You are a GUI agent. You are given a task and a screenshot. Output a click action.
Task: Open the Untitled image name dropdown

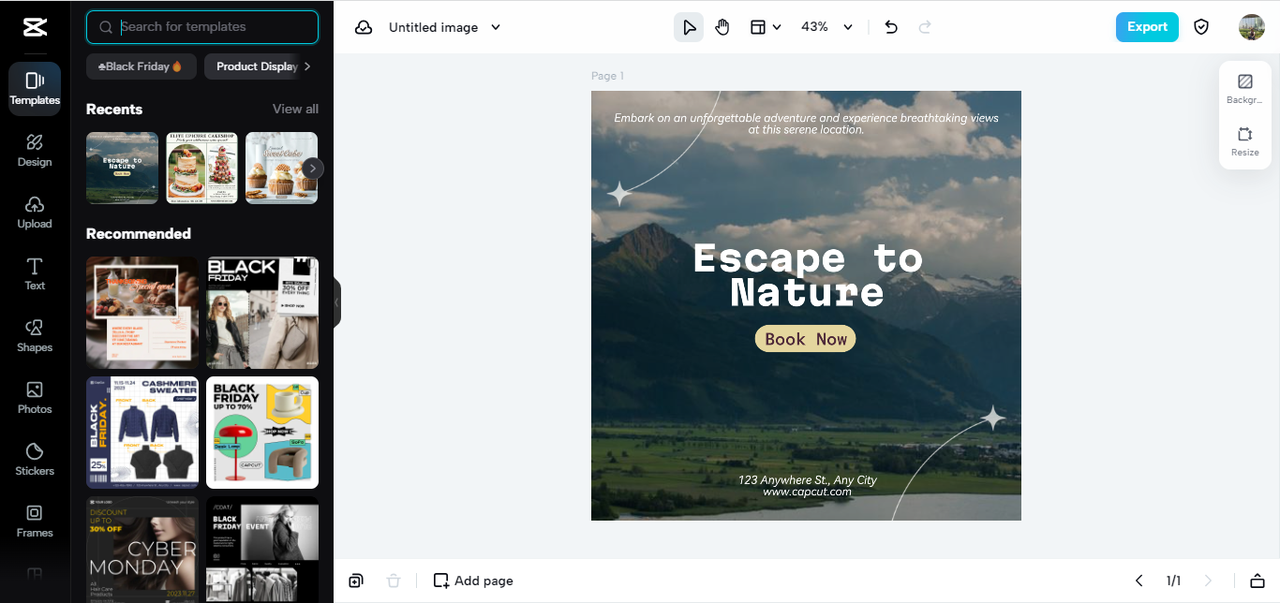click(444, 28)
